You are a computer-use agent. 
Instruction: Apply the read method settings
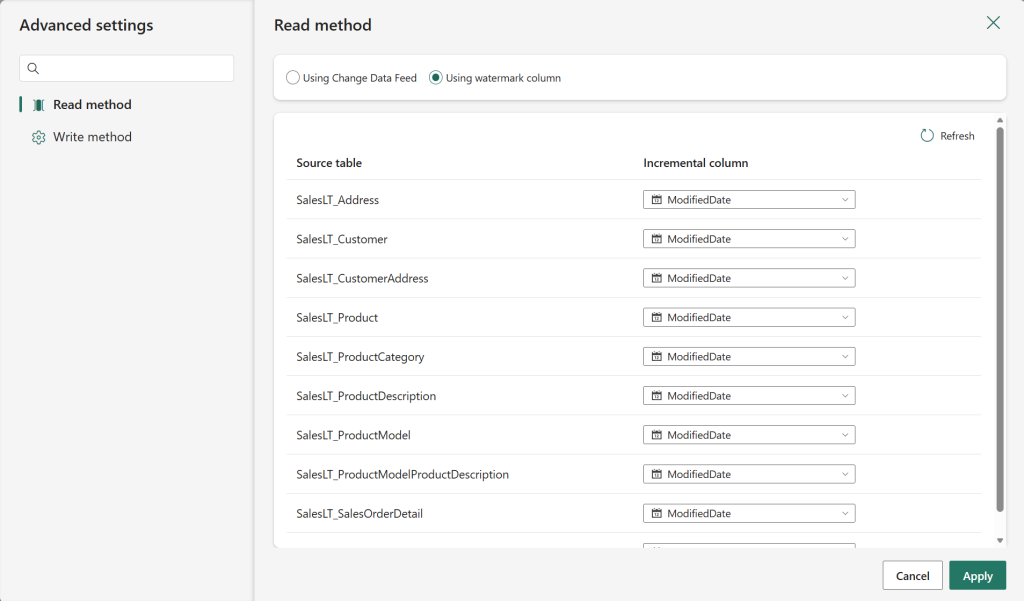click(x=977, y=575)
